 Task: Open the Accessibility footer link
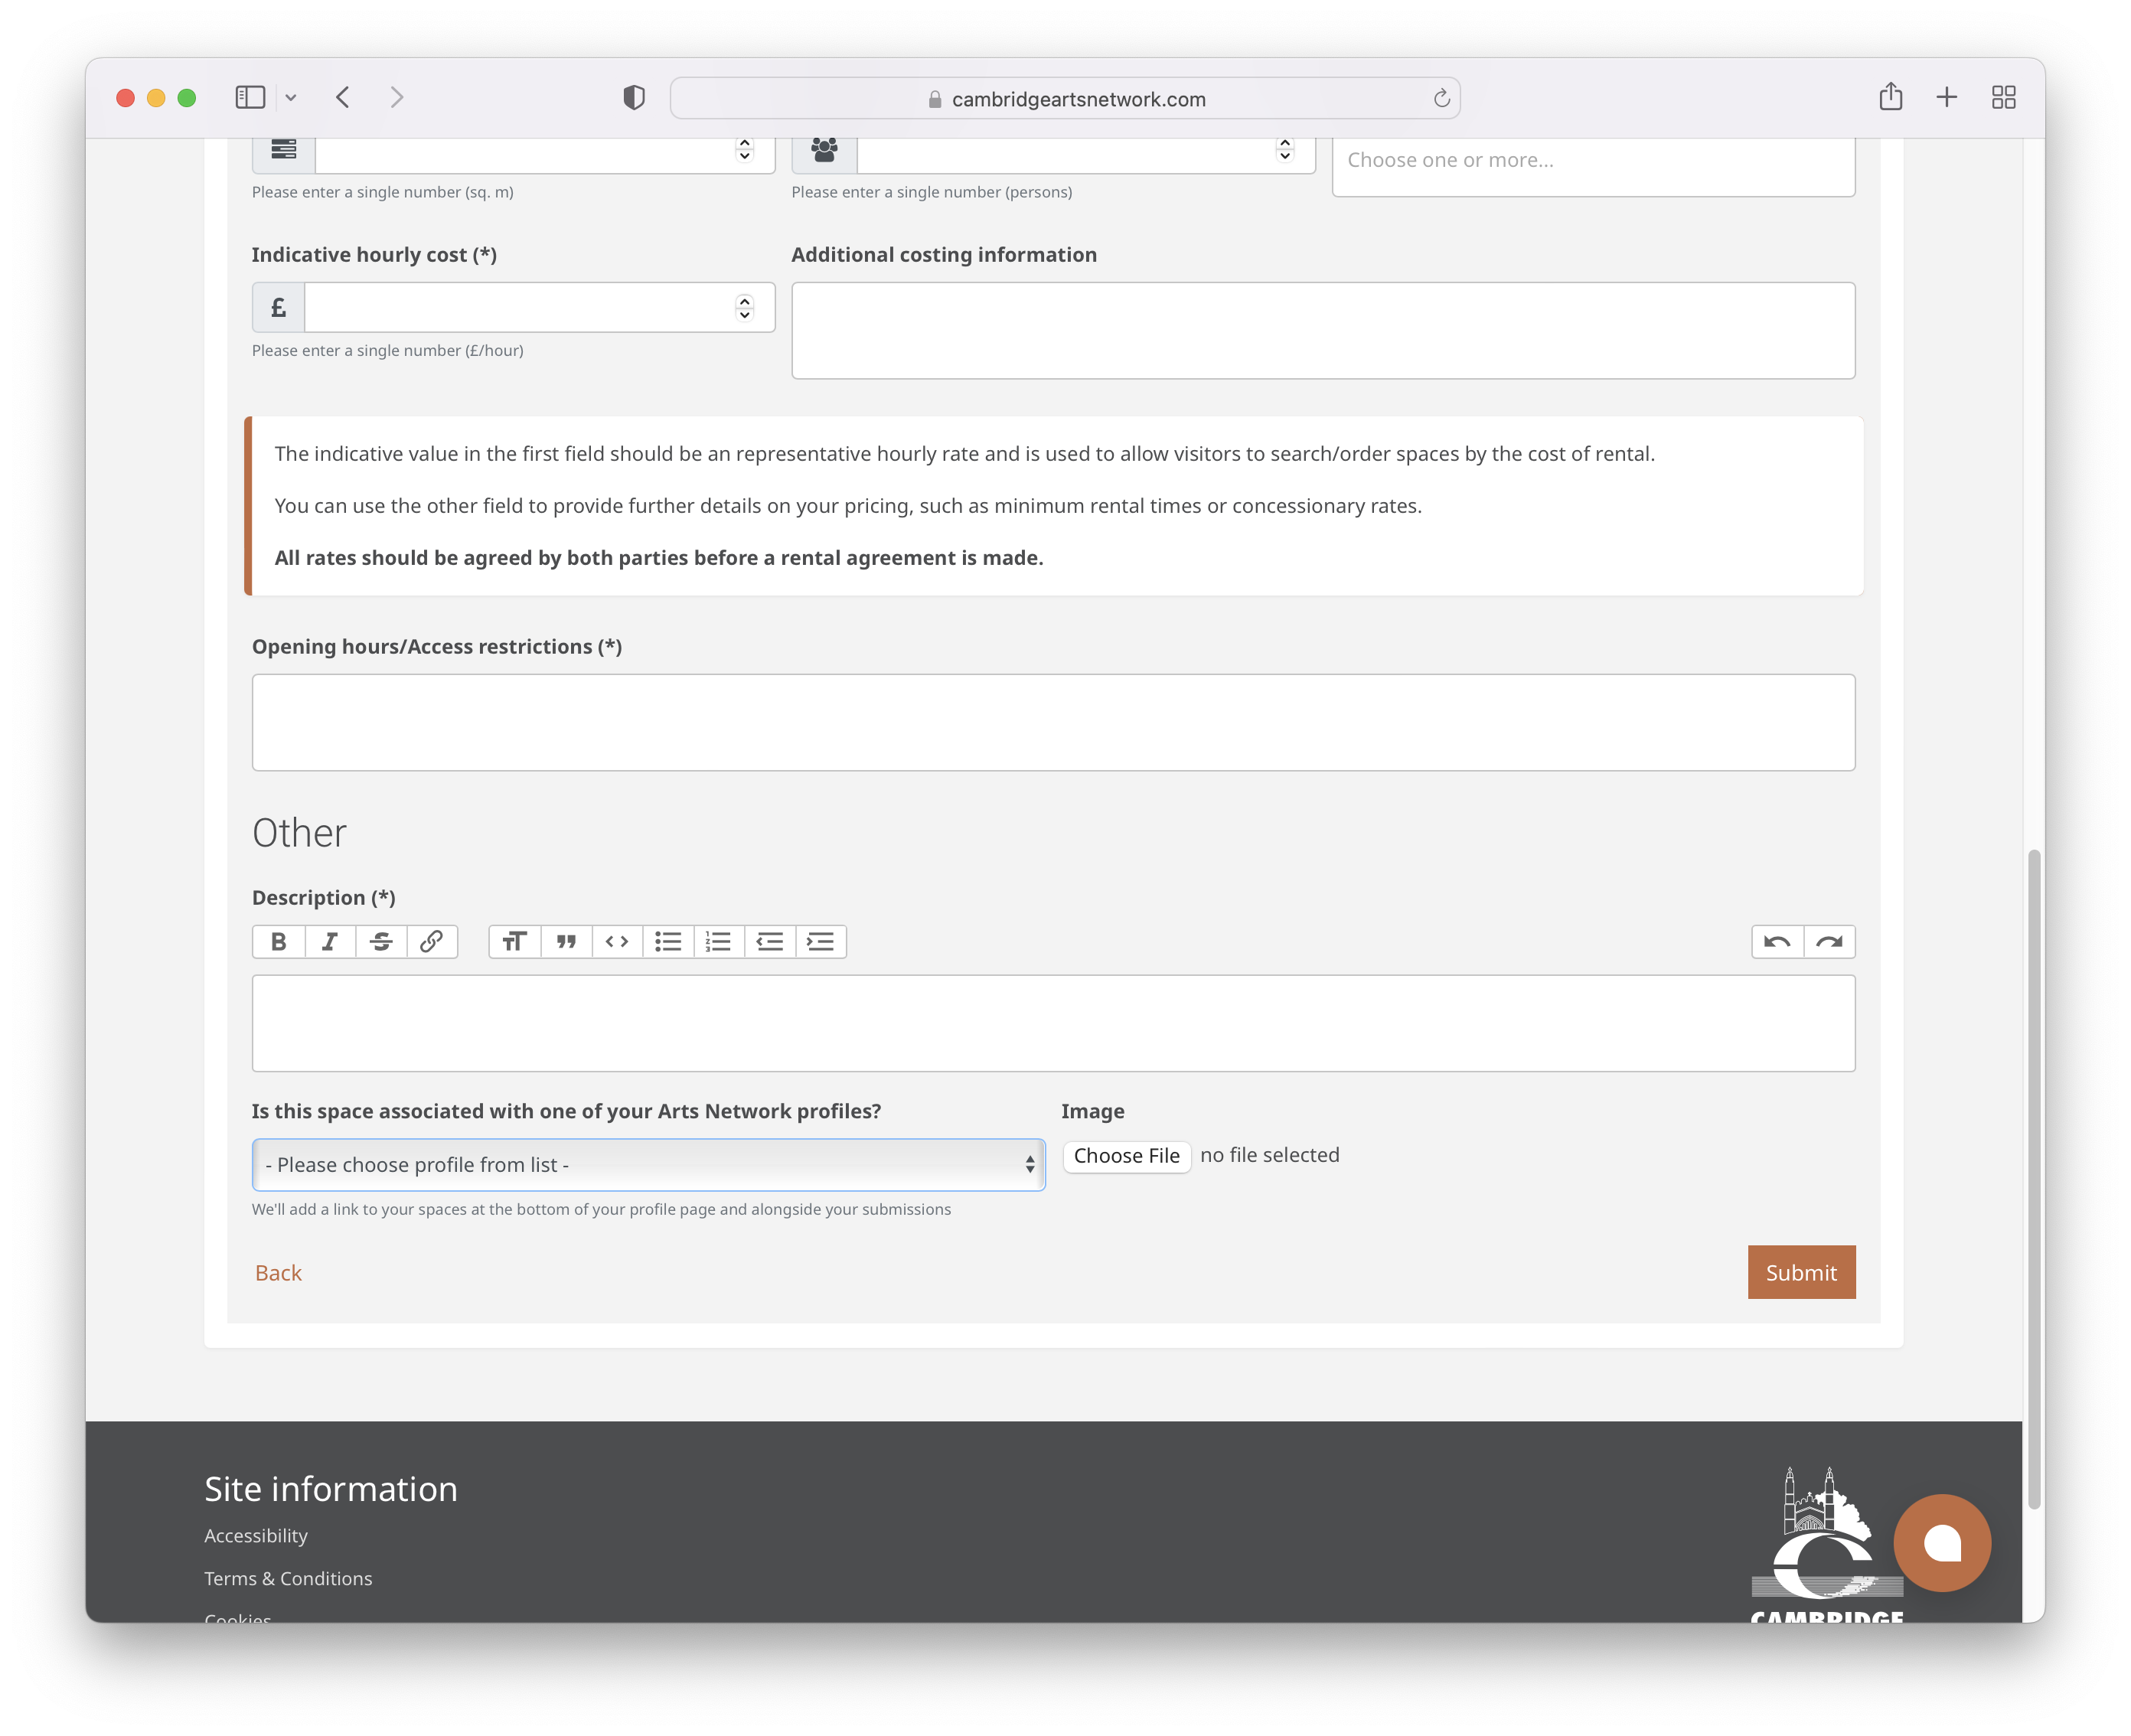coord(256,1535)
